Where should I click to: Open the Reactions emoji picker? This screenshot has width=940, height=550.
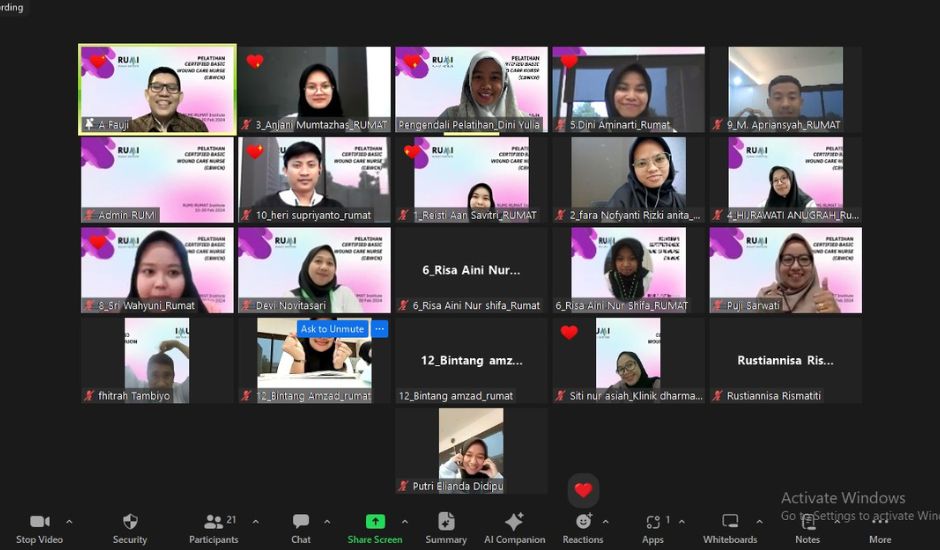[x=583, y=522]
